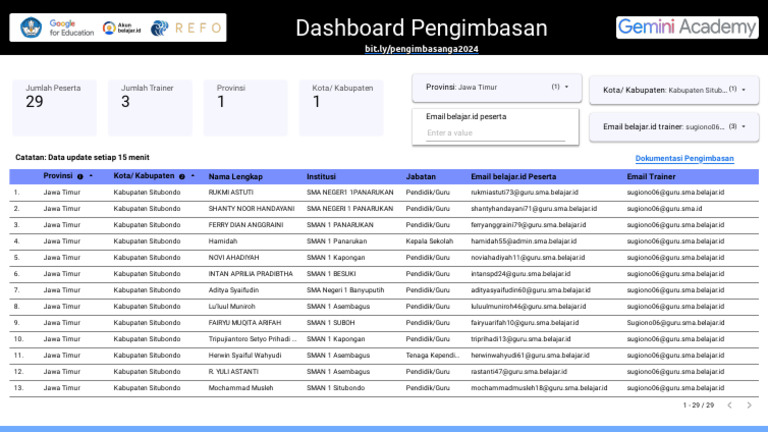The image size is (768, 432).
Task: Click the SMAN 1 SUBOH institusi cell
Action: (331, 323)
